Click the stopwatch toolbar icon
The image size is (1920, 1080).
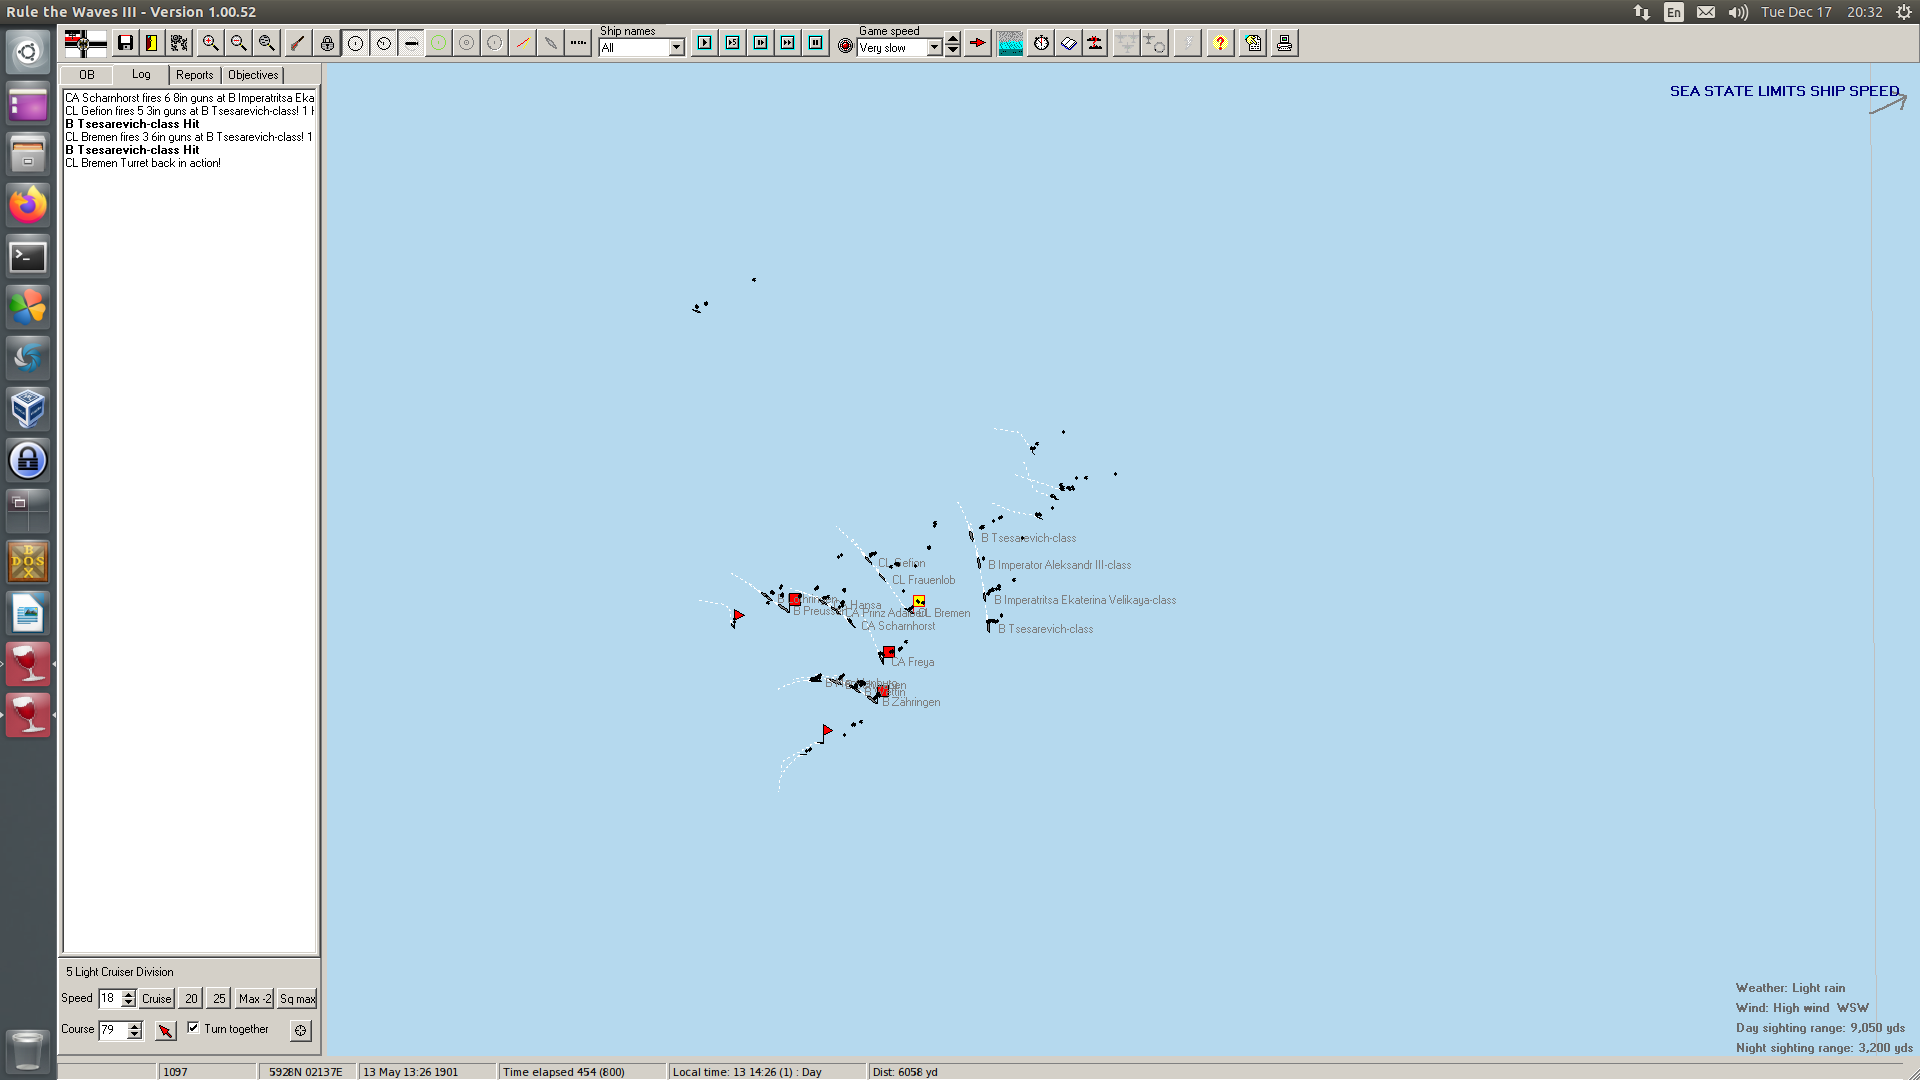tap(1041, 43)
